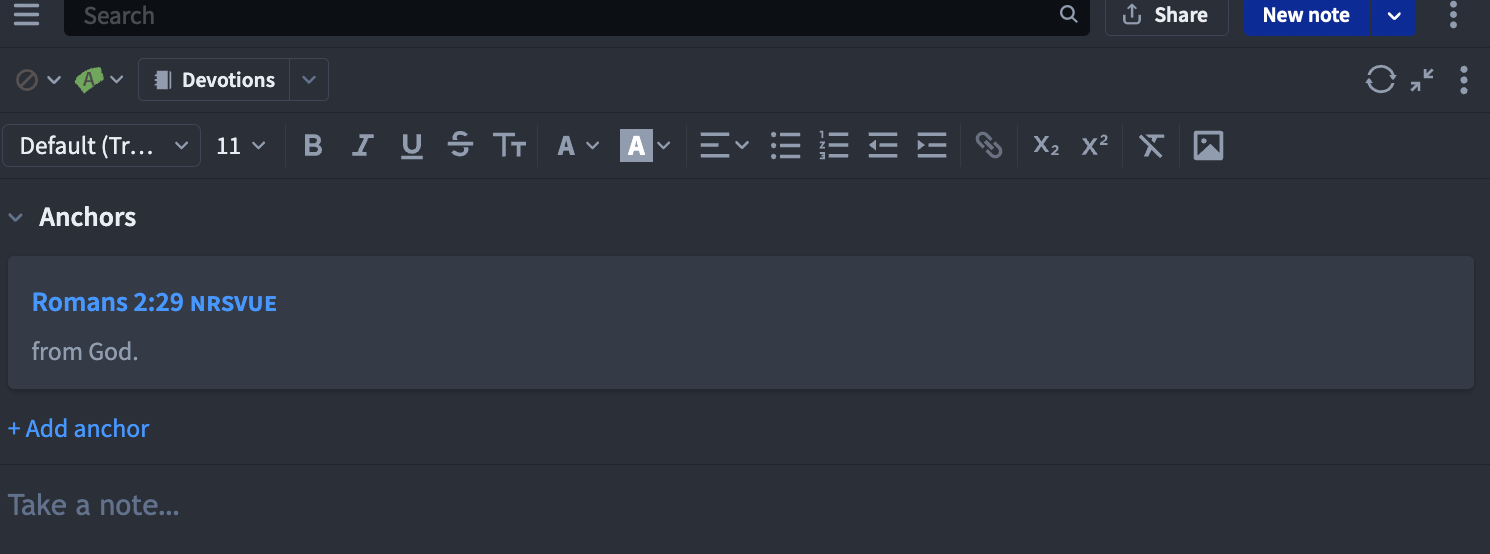Increase the indent level
Viewport: 1490px width, 554px height.
[x=931, y=146]
